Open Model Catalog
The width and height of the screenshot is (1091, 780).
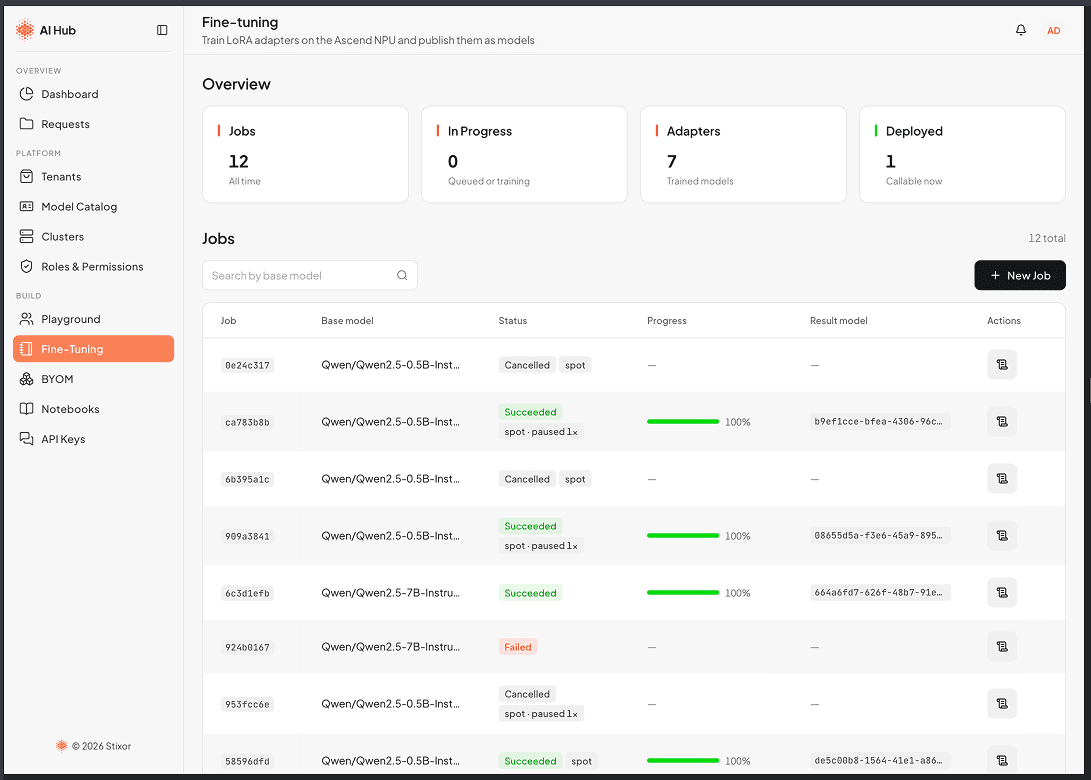[x=93, y=207]
